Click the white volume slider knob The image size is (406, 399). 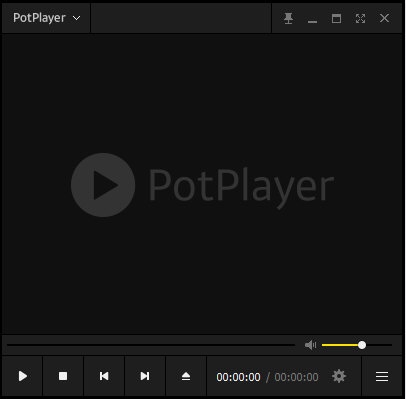pos(362,345)
